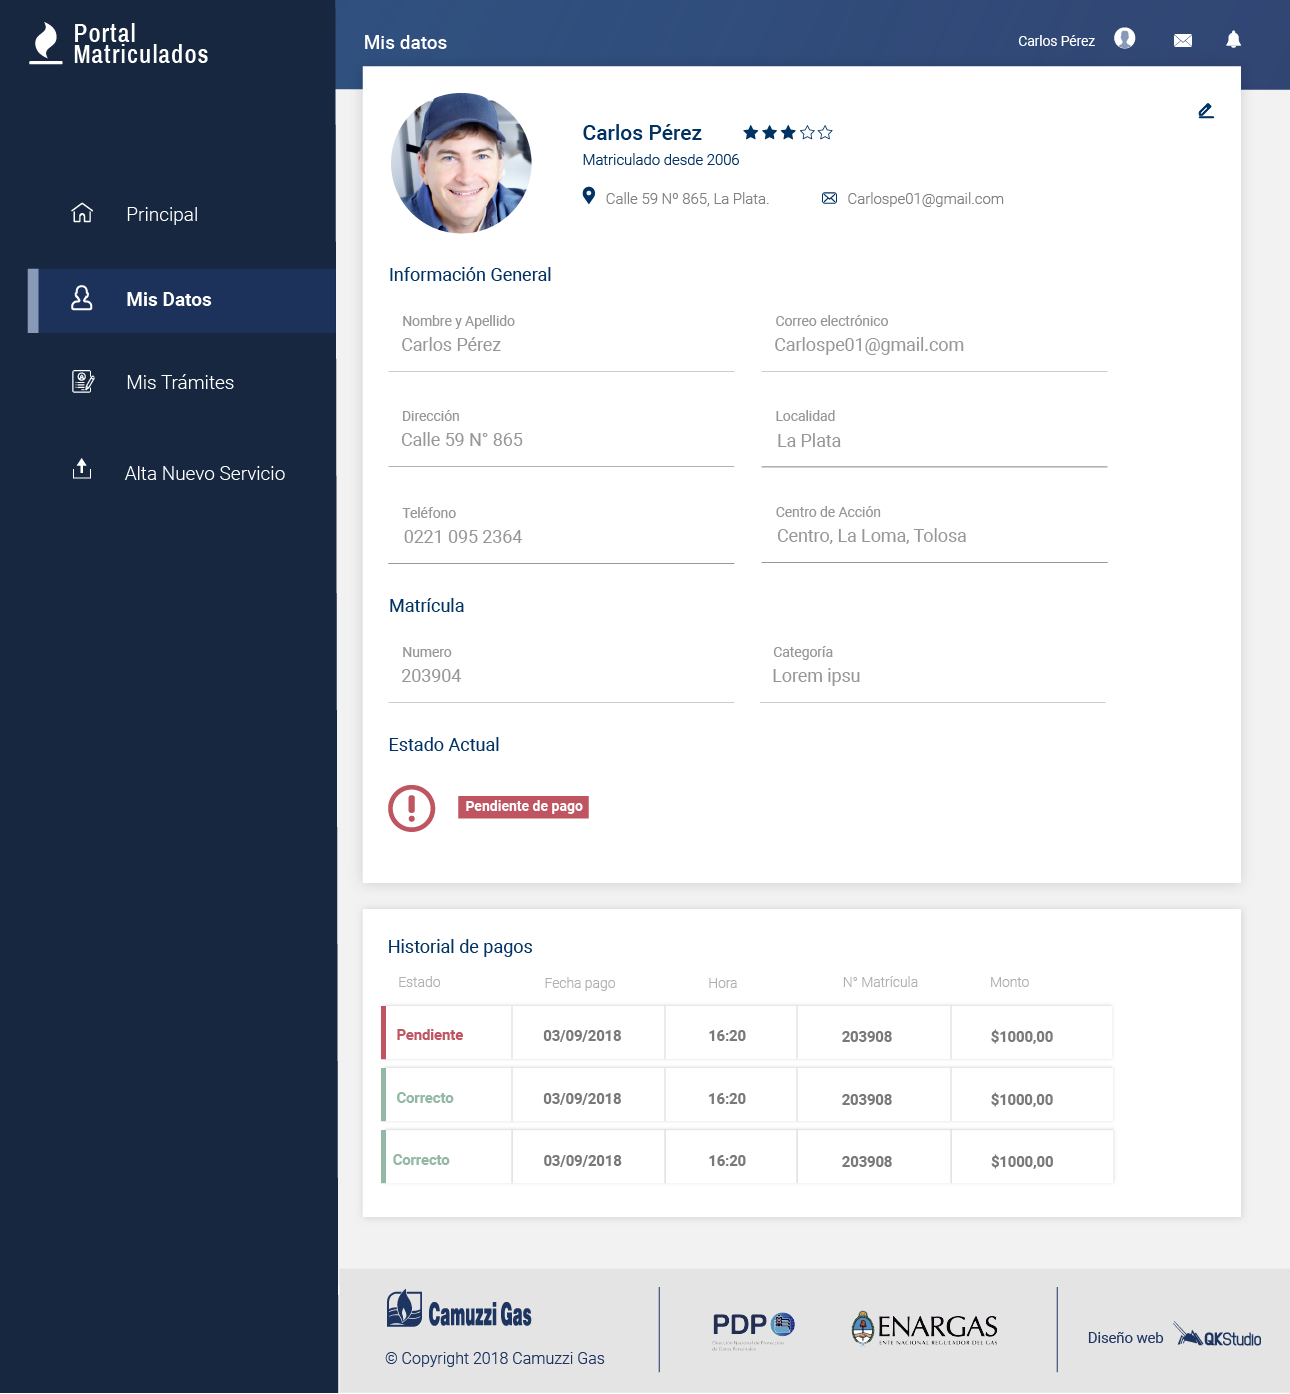Click the edit pencil icon
1290x1394 pixels.
click(1206, 111)
